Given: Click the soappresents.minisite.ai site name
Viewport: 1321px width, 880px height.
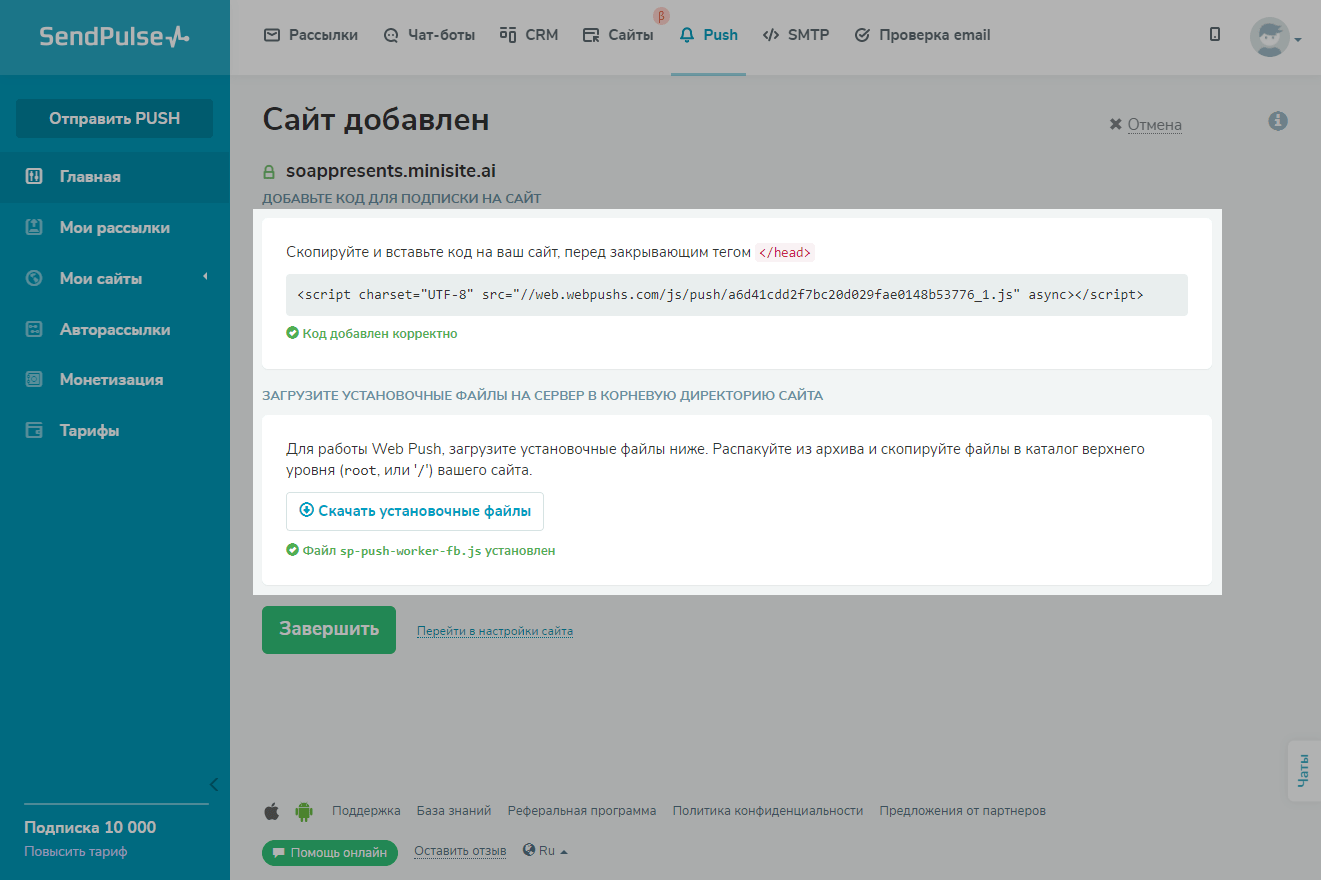Looking at the screenshot, I should [391, 171].
